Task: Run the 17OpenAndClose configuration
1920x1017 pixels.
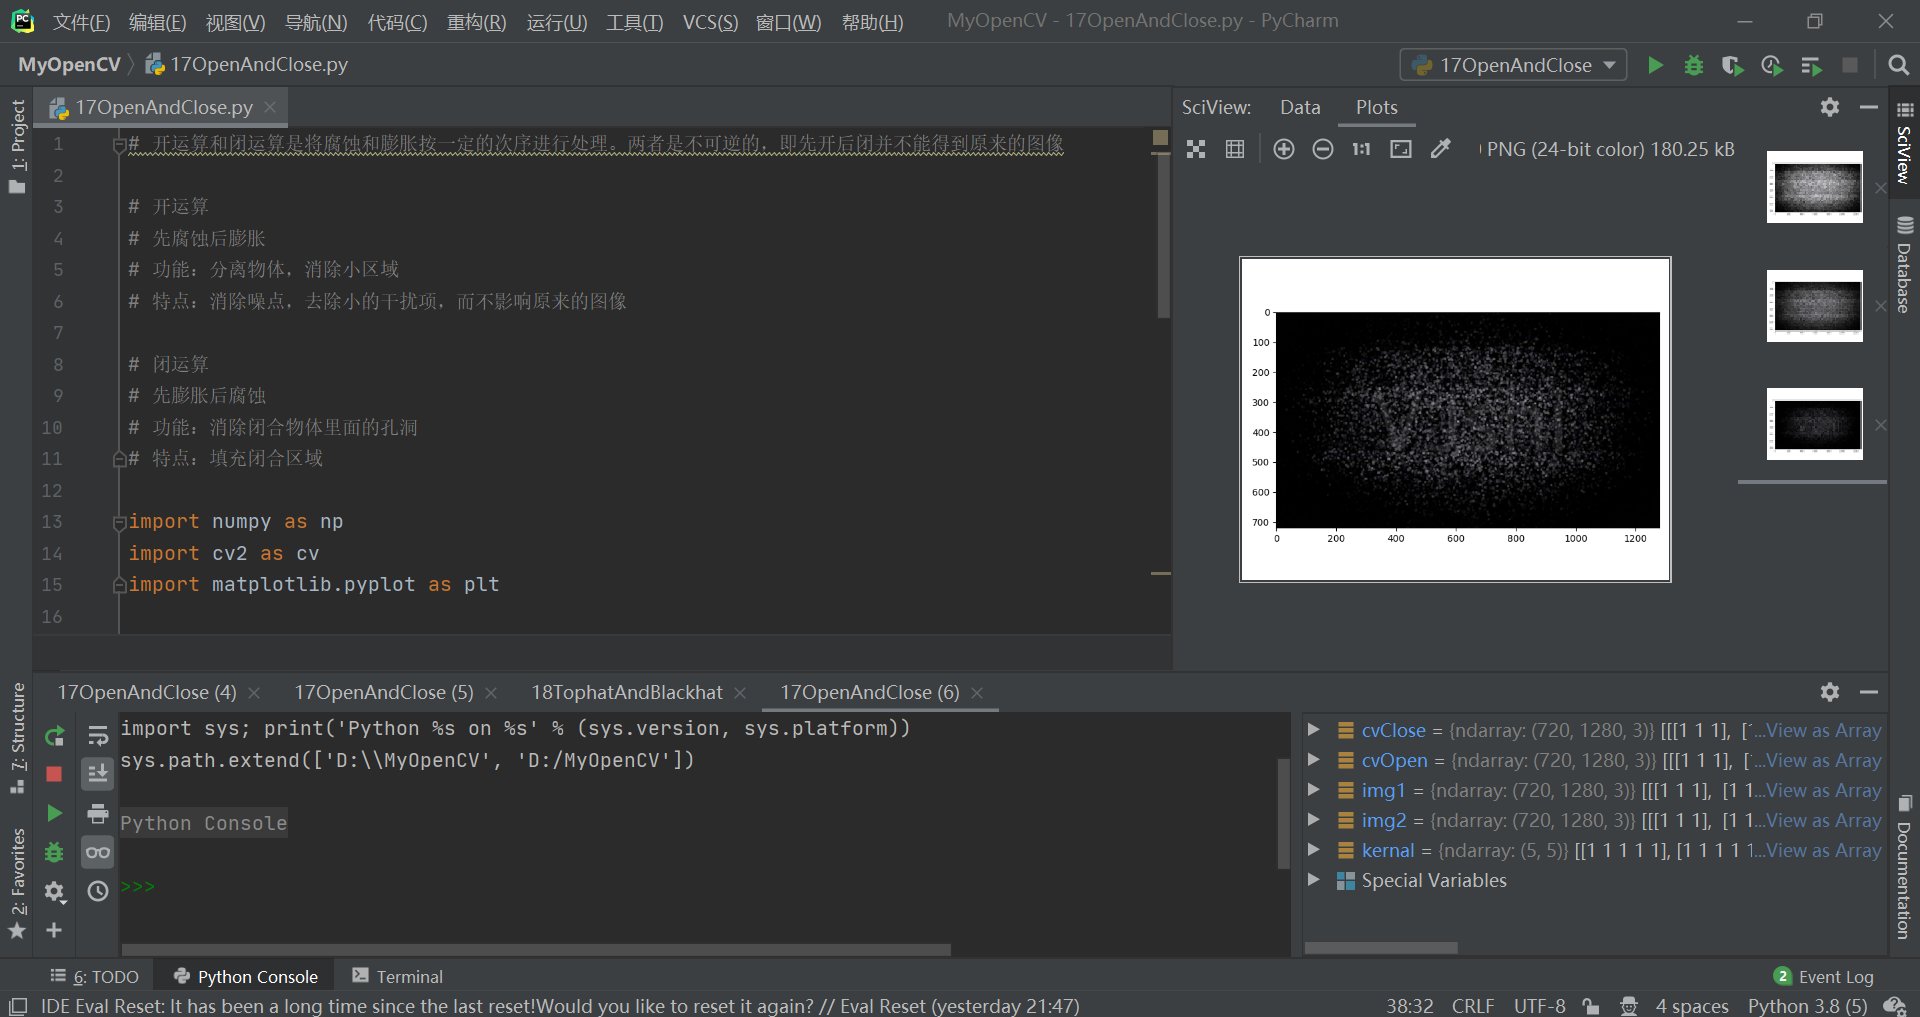Action: tap(1655, 64)
